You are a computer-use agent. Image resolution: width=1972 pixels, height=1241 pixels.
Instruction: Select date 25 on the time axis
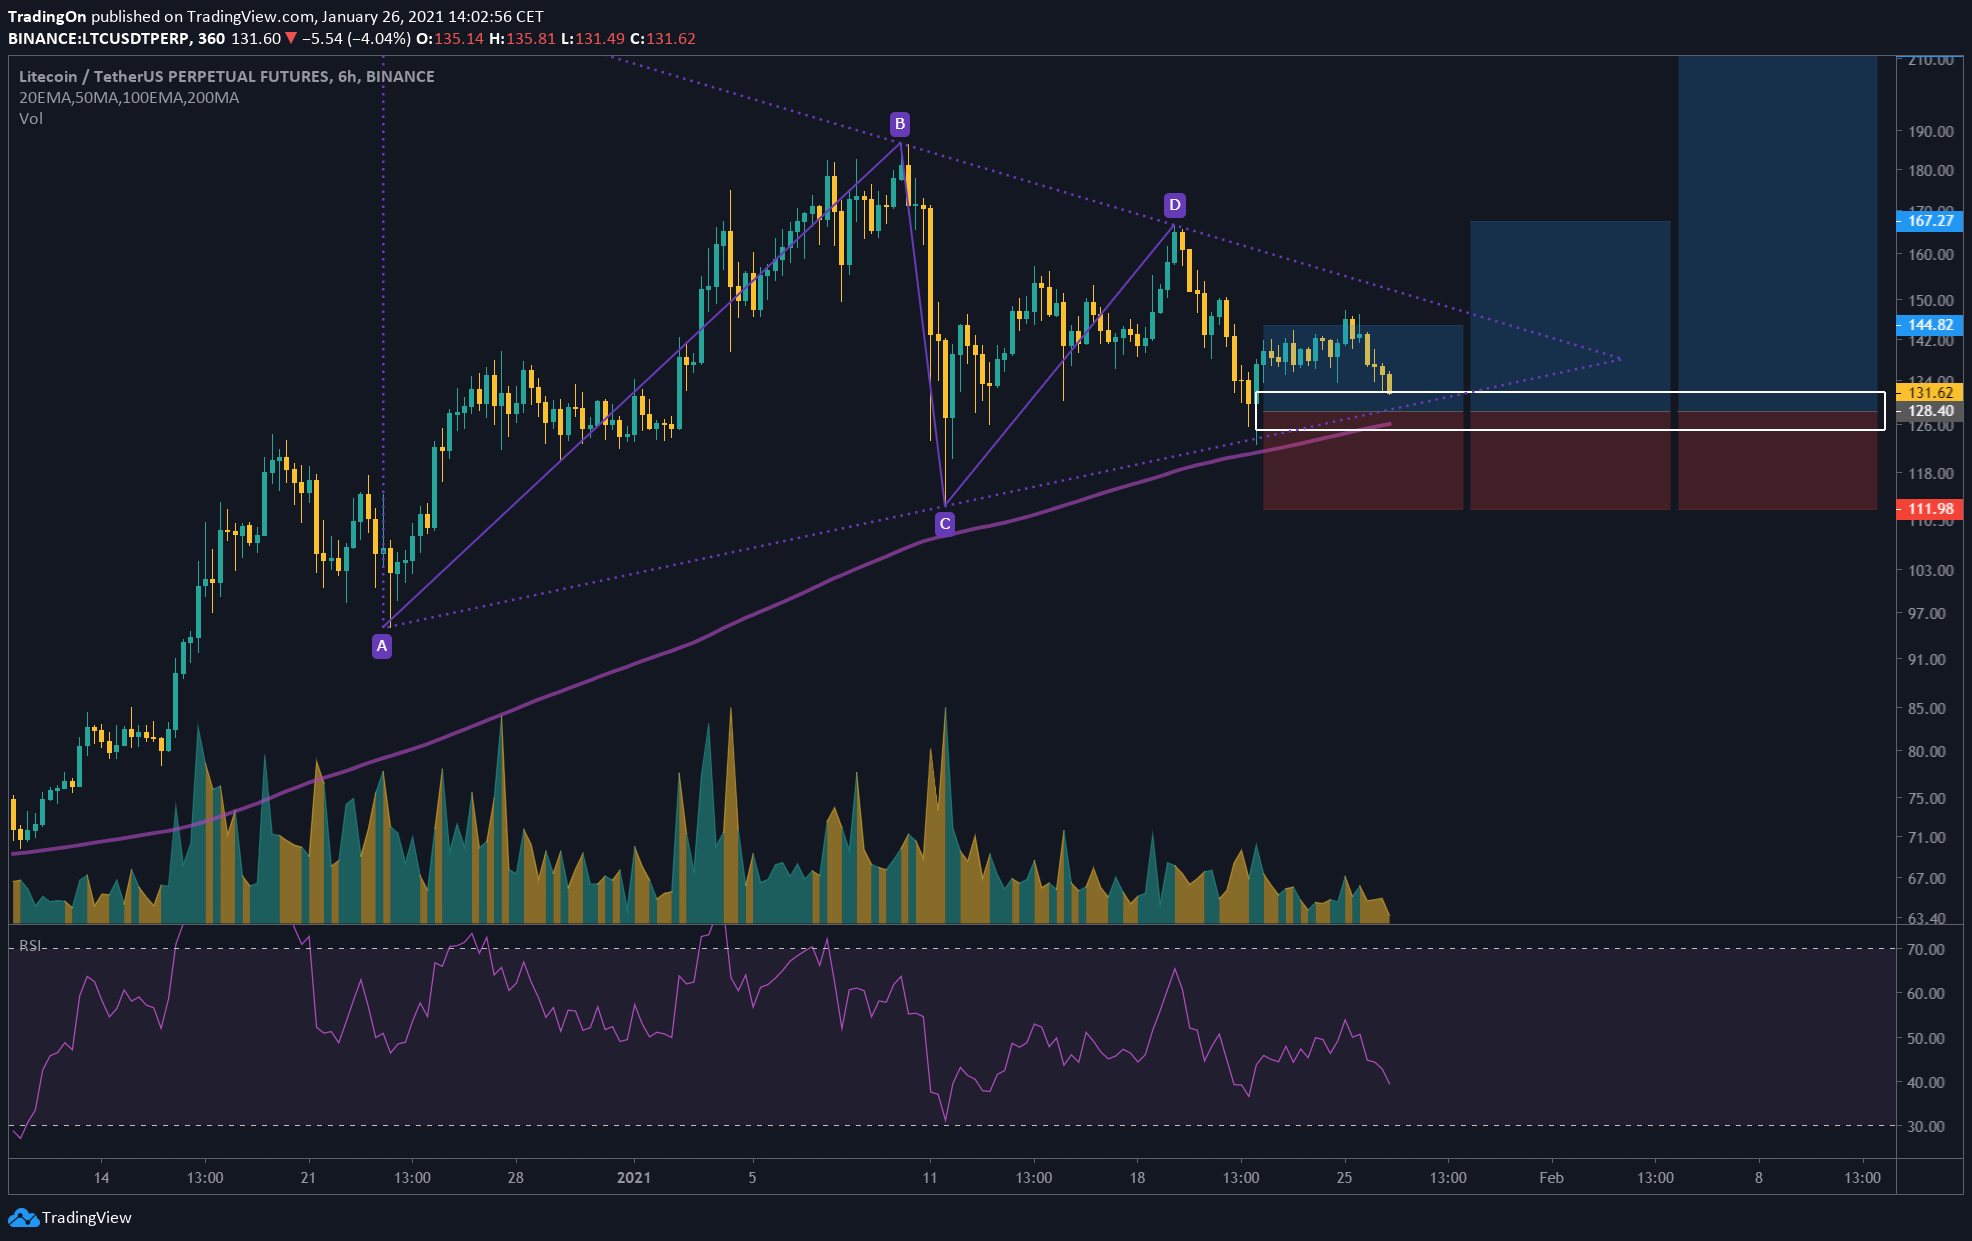pyautogui.click(x=1344, y=1177)
